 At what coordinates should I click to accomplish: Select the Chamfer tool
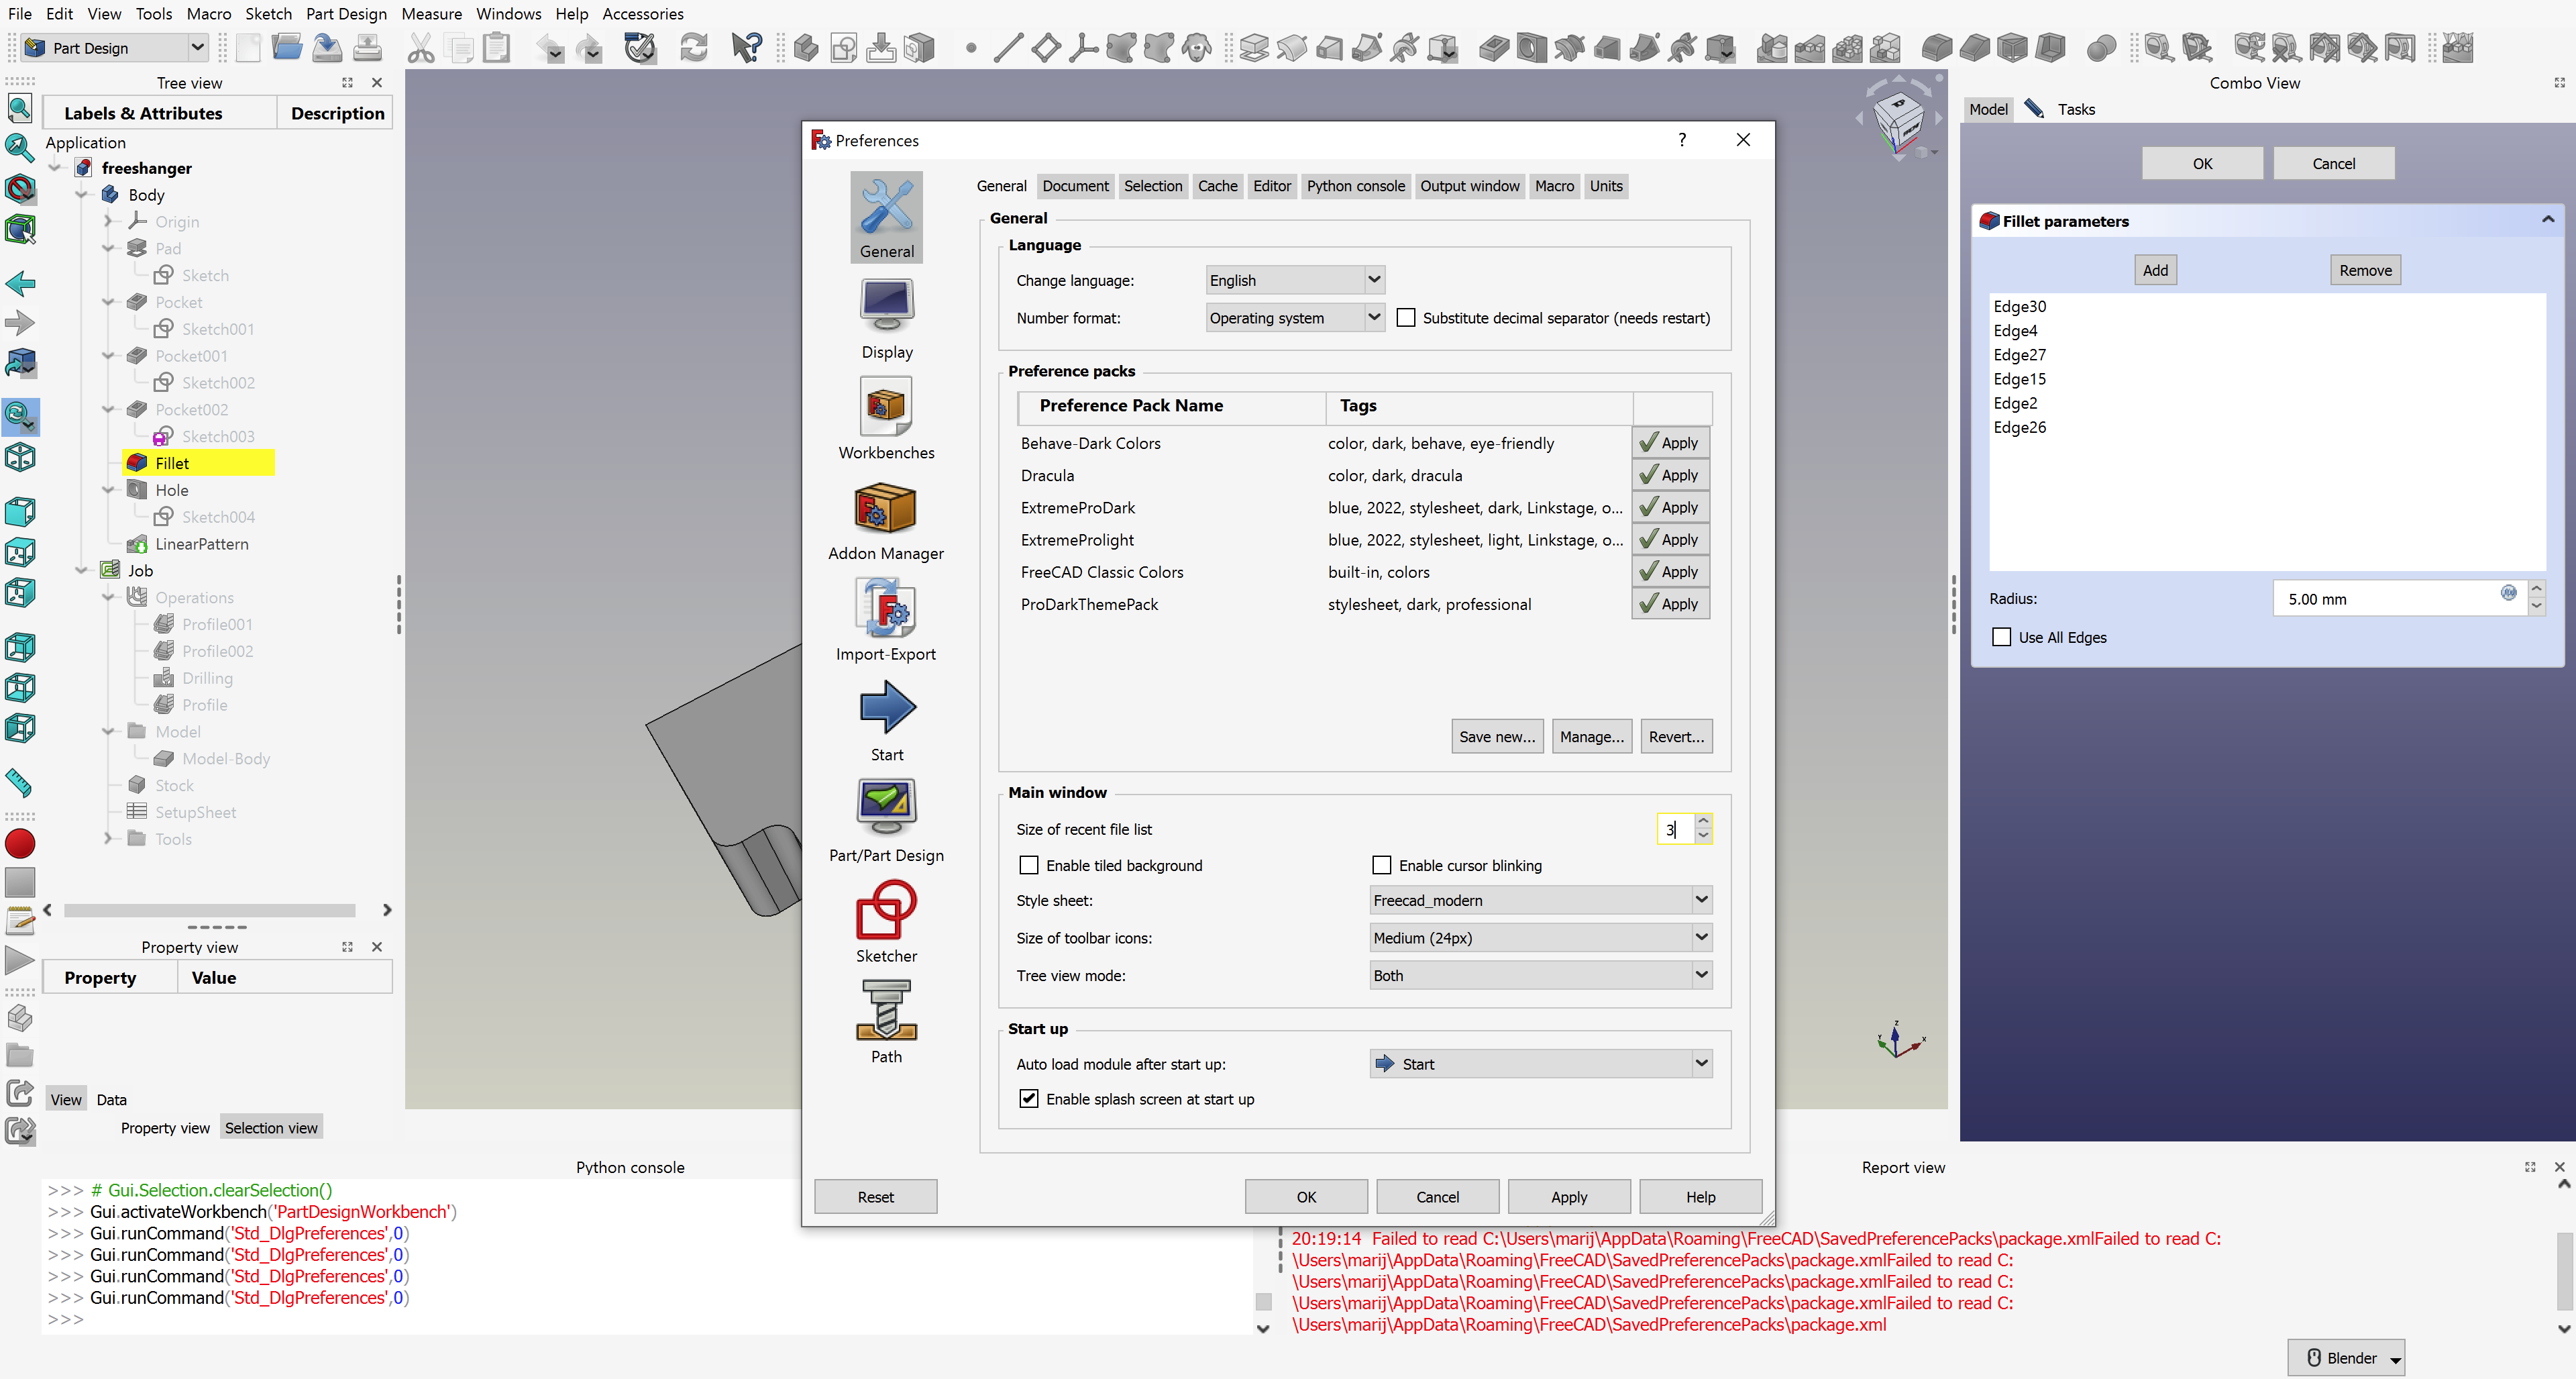[x=1973, y=47]
